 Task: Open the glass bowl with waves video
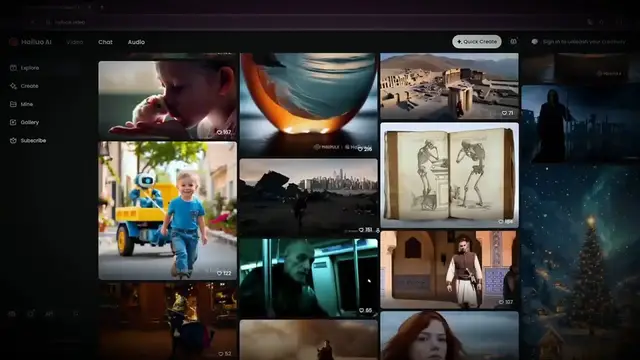(309, 104)
